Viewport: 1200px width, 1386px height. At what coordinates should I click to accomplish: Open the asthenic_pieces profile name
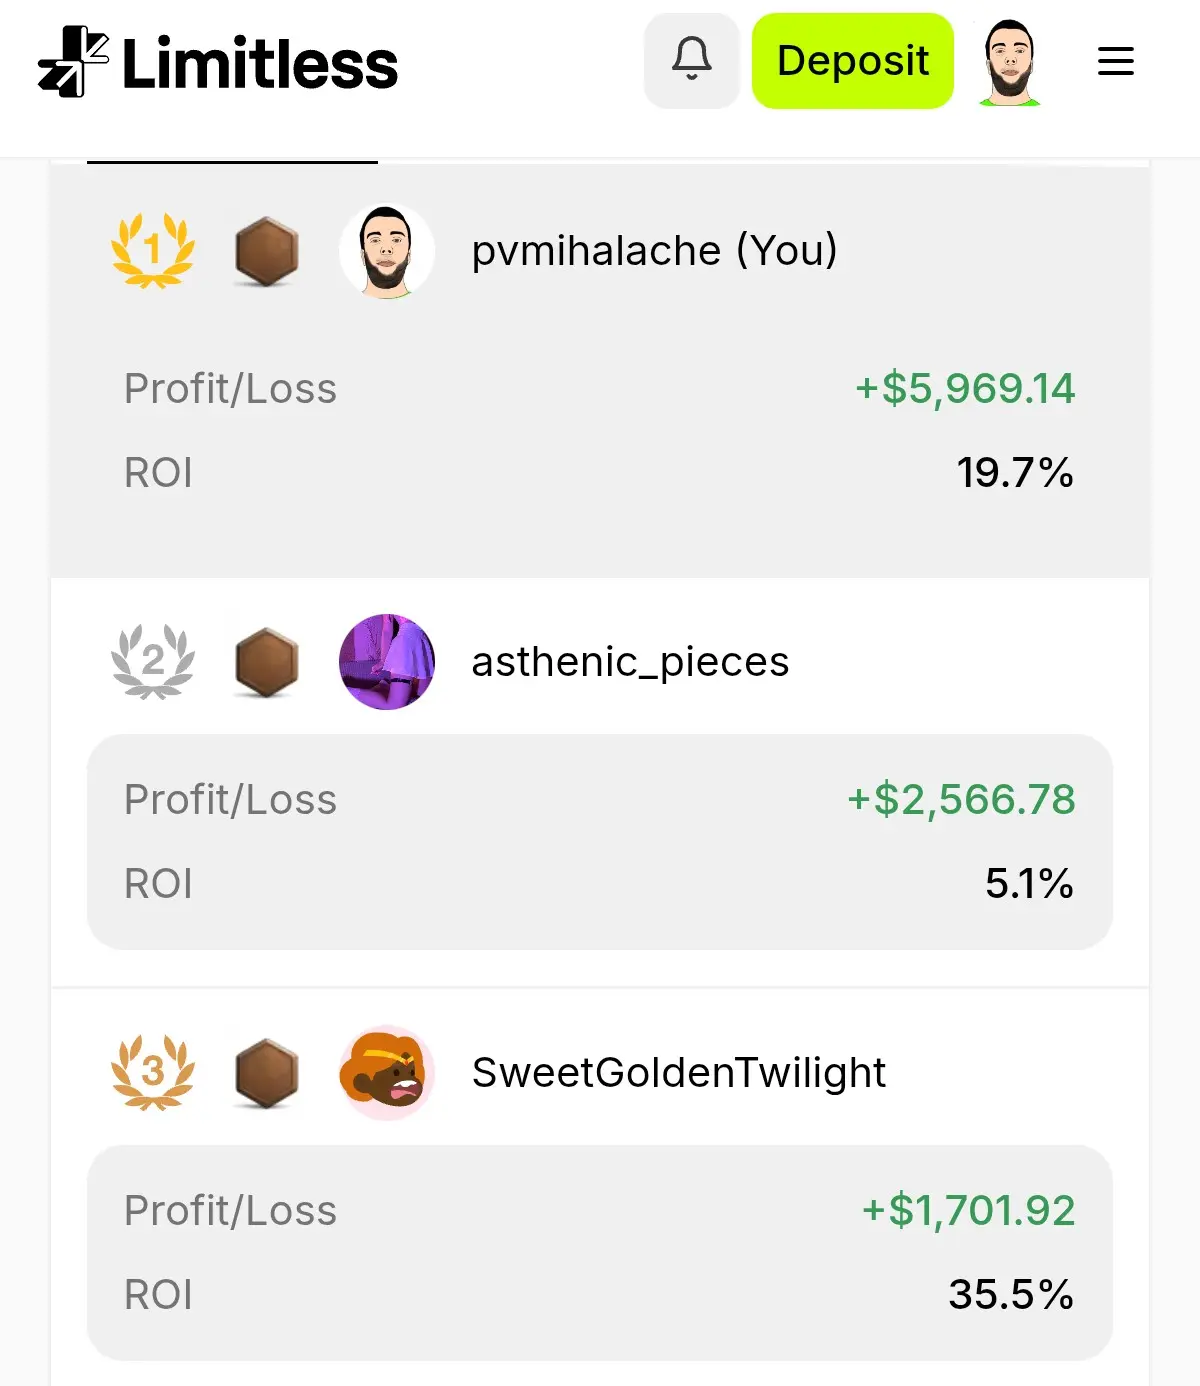[630, 662]
